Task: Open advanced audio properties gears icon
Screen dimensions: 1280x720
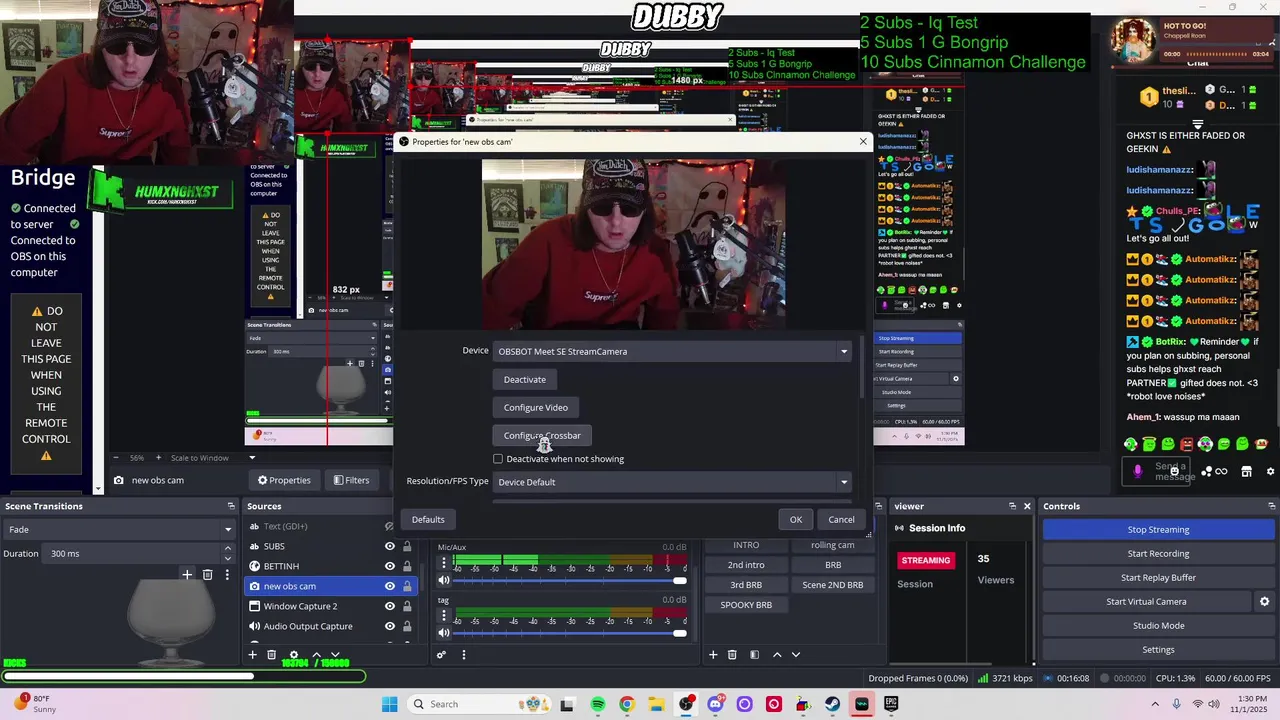Action: pos(441,655)
